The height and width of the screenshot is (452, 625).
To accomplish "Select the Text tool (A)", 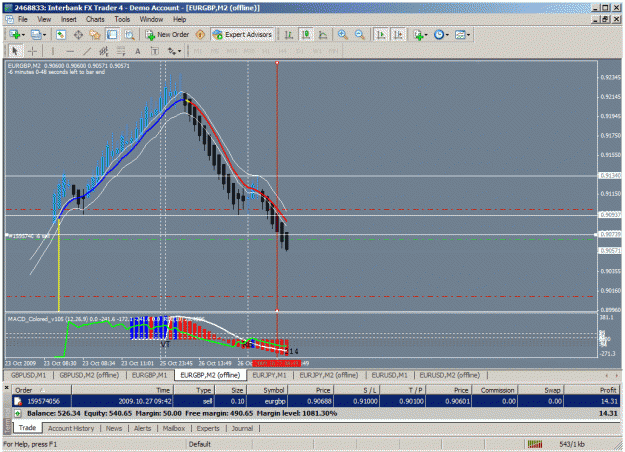I will tap(138, 51).
